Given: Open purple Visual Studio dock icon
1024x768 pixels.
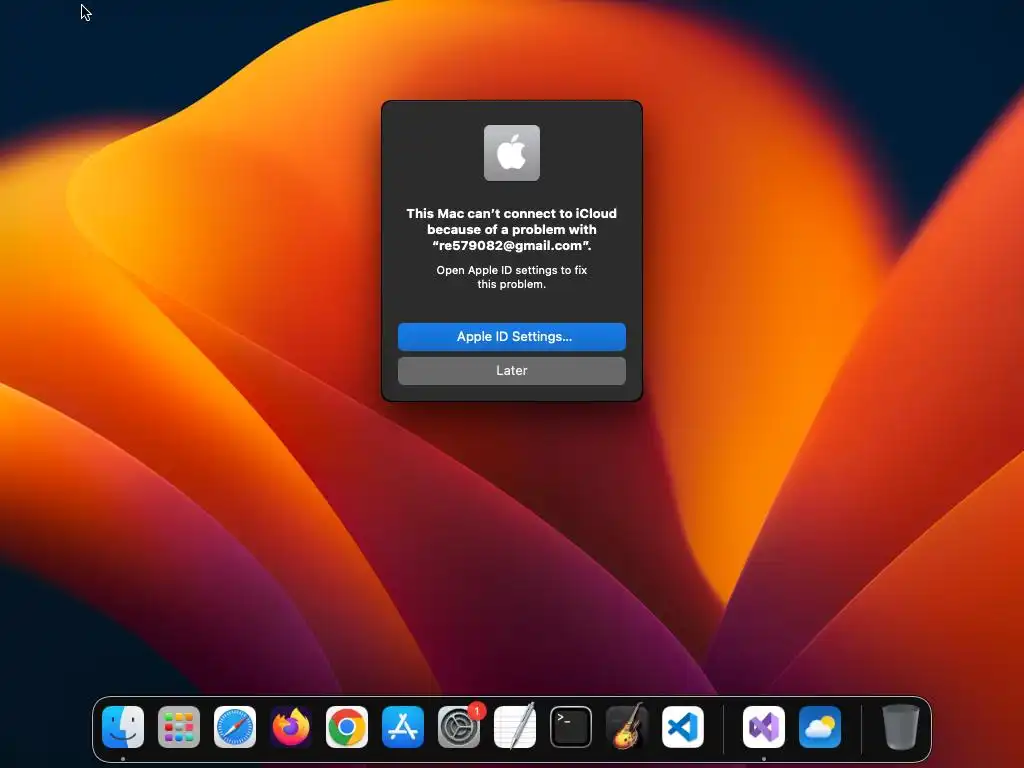Looking at the screenshot, I should point(764,726).
